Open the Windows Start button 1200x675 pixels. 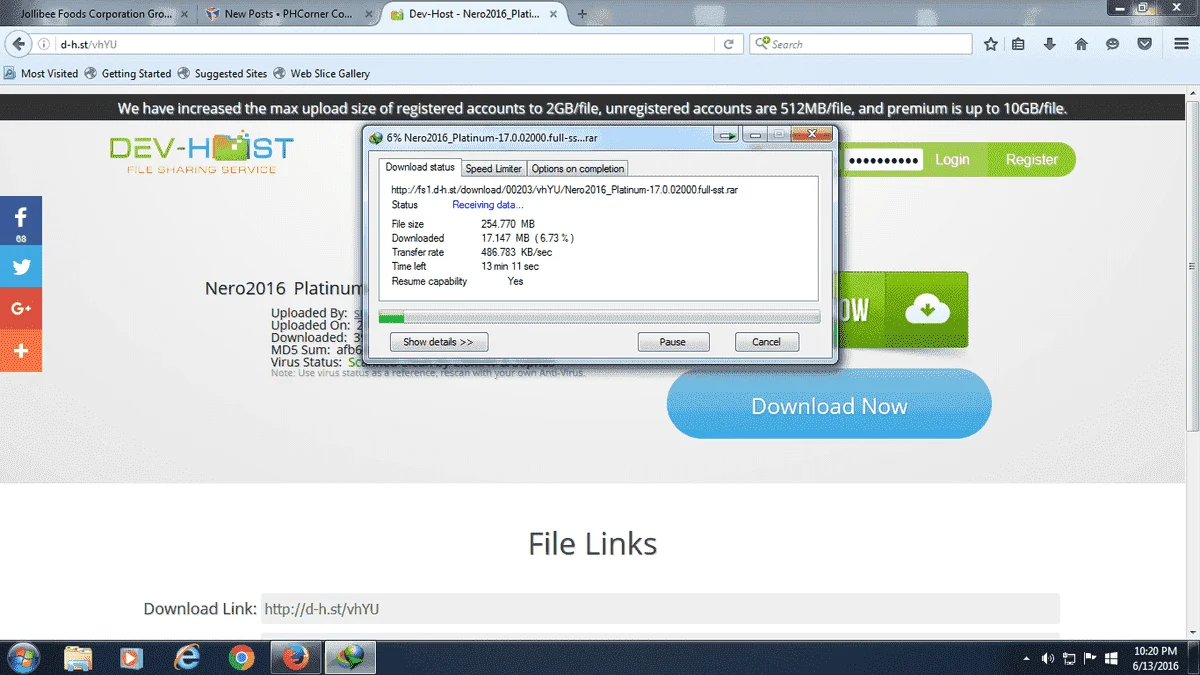pos(22,657)
